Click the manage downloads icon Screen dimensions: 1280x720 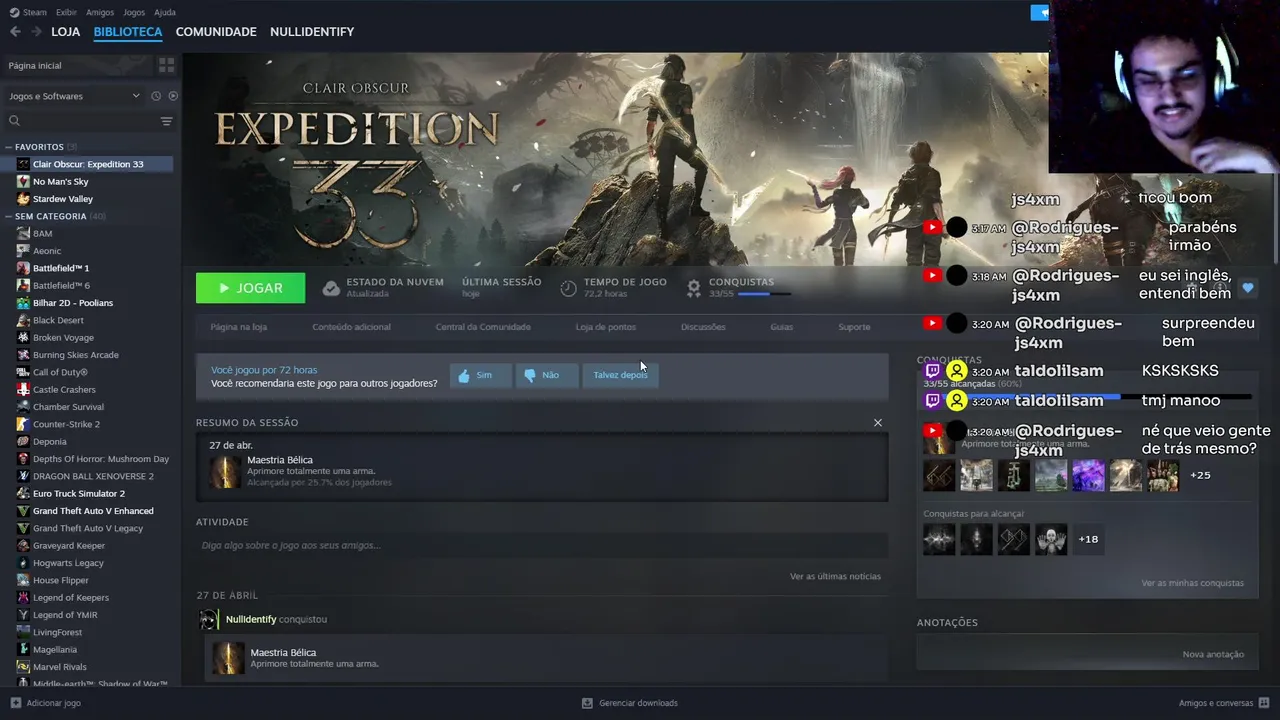point(588,703)
